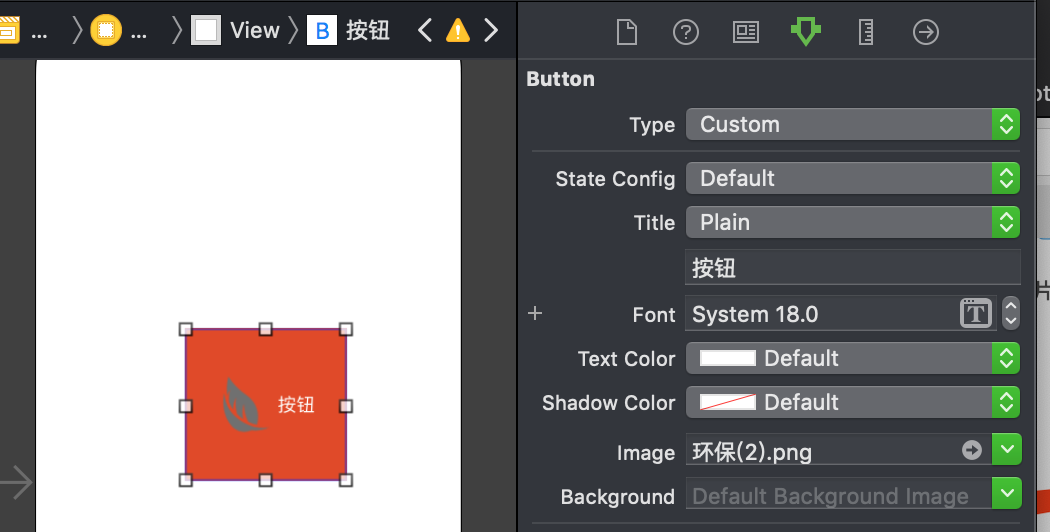Image resolution: width=1050 pixels, height=532 pixels.
Task: Select the orange button on canvas
Action: (x=266, y=405)
